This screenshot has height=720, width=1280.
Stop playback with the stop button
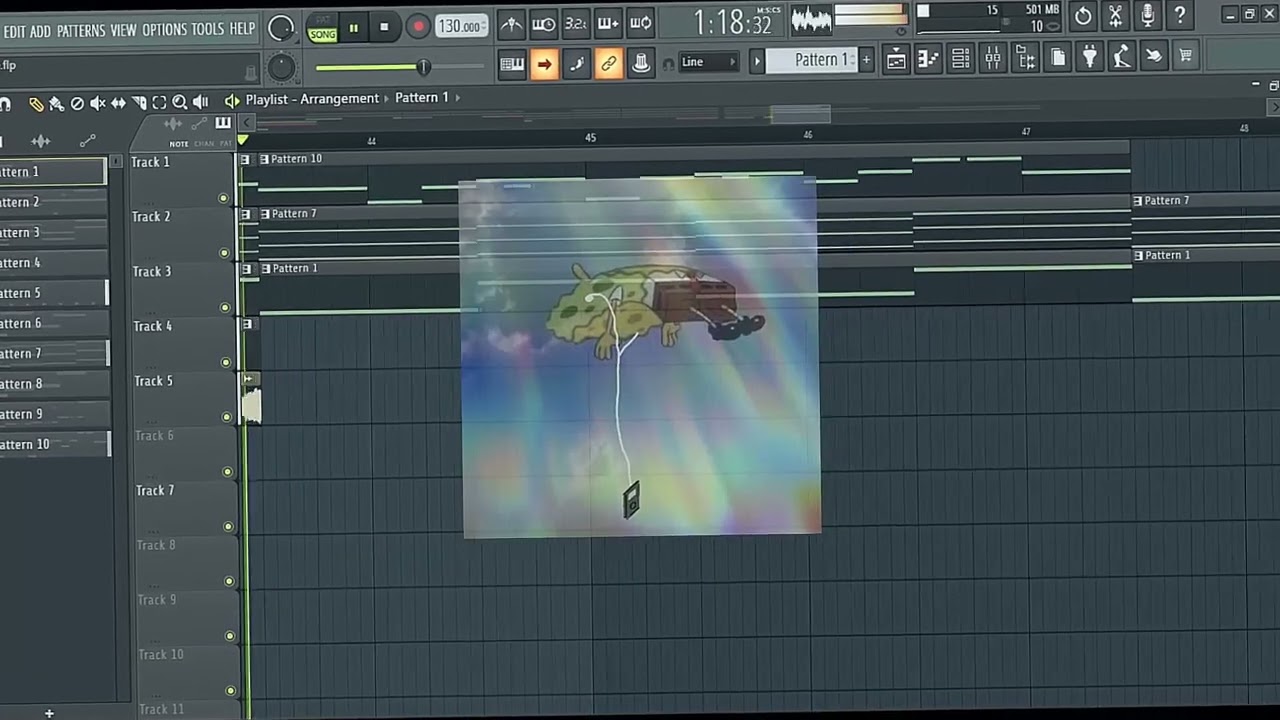click(384, 27)
